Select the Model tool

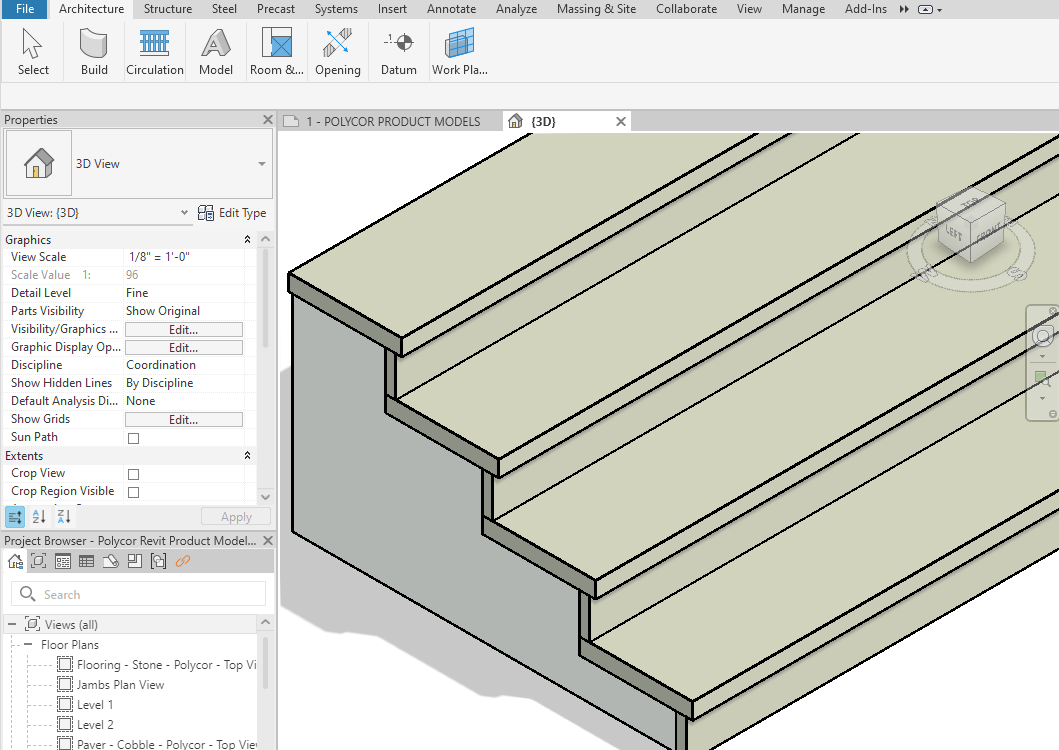click(x=215, y=50)
